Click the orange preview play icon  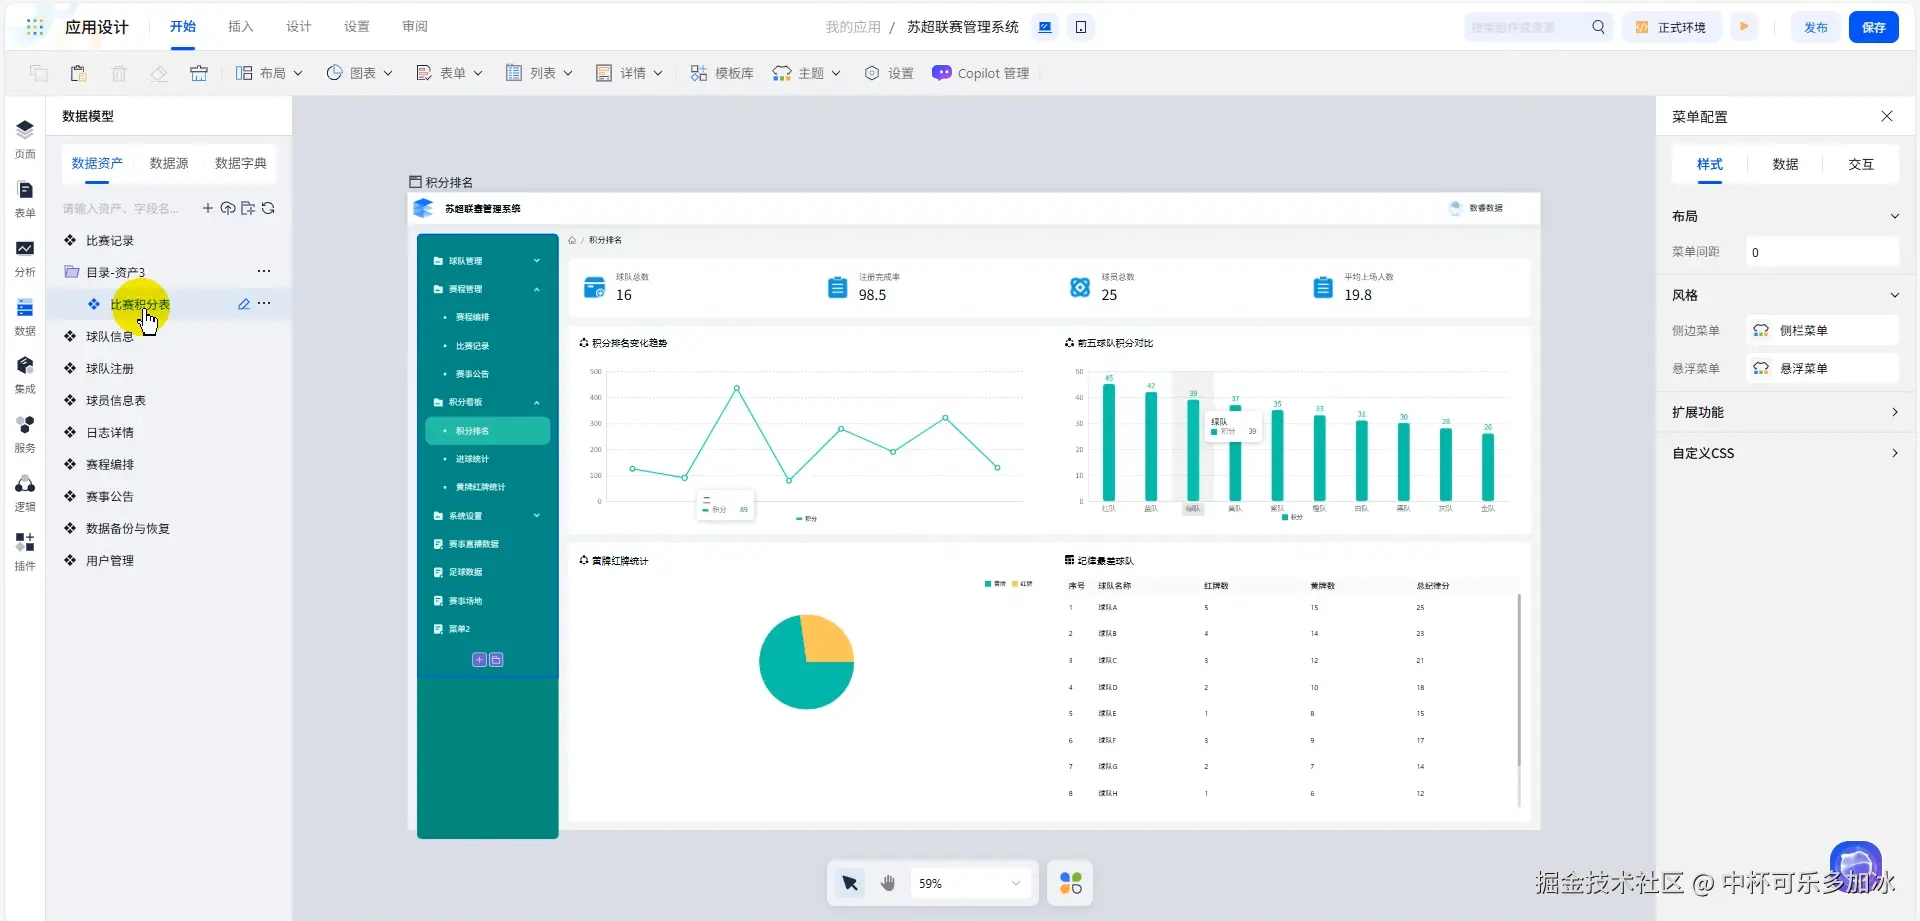[x=1744, y=27]
